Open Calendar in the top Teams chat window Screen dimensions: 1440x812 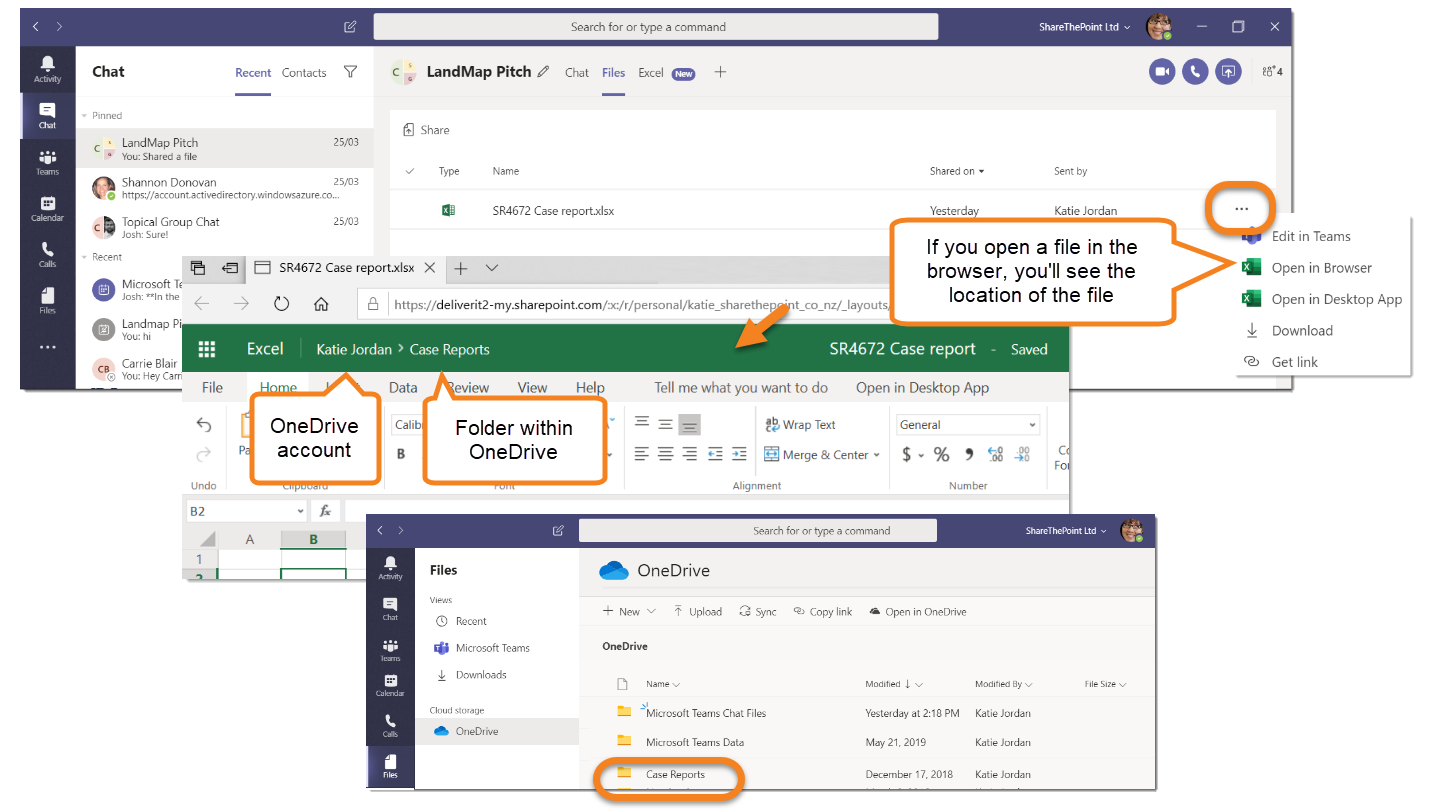point(47,208)
